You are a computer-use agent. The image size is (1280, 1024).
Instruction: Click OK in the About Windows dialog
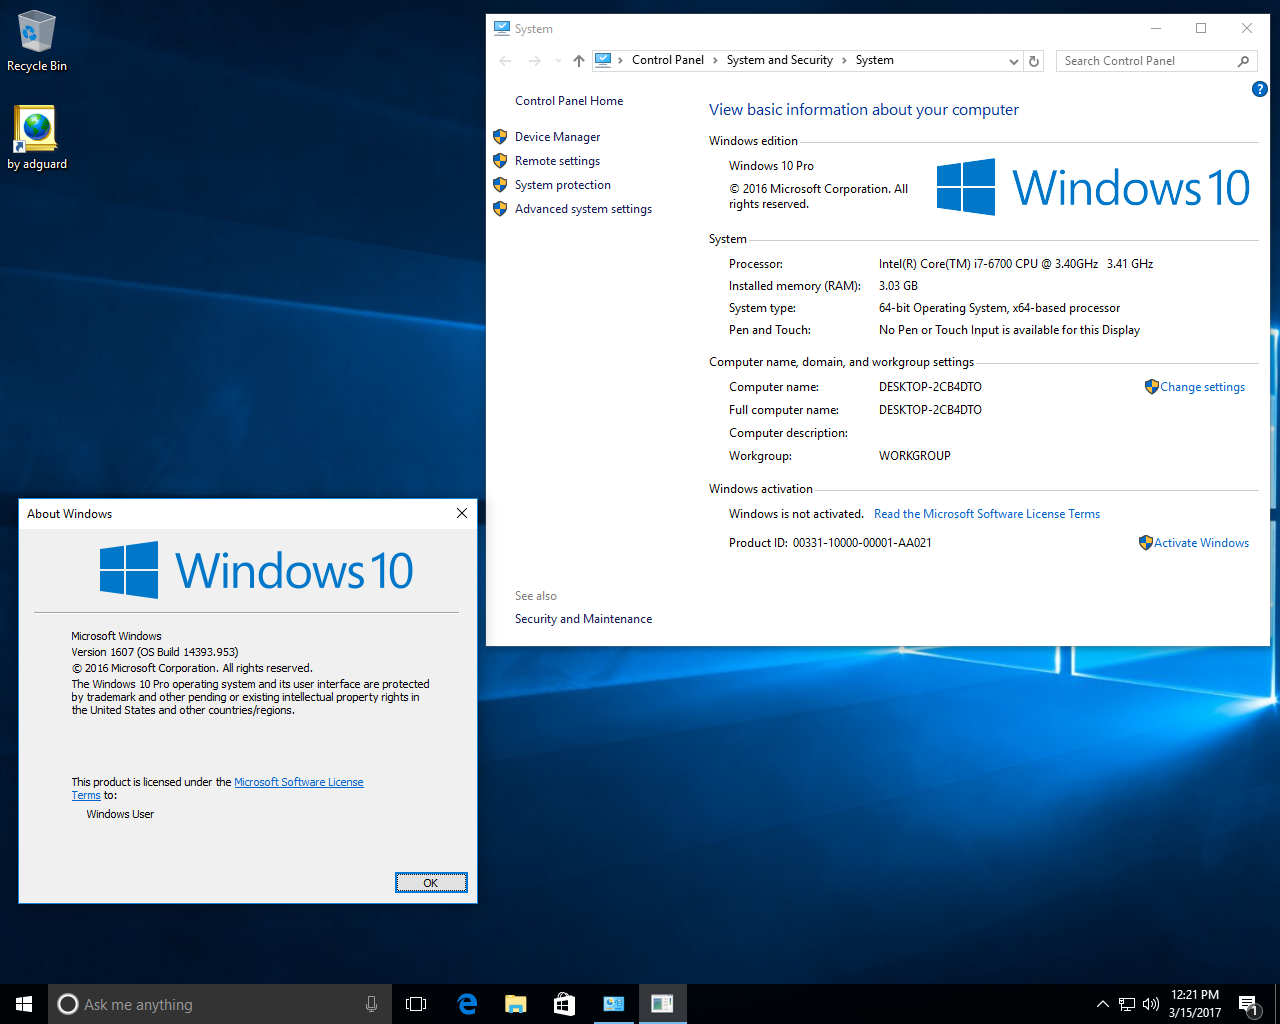point(431,882)
